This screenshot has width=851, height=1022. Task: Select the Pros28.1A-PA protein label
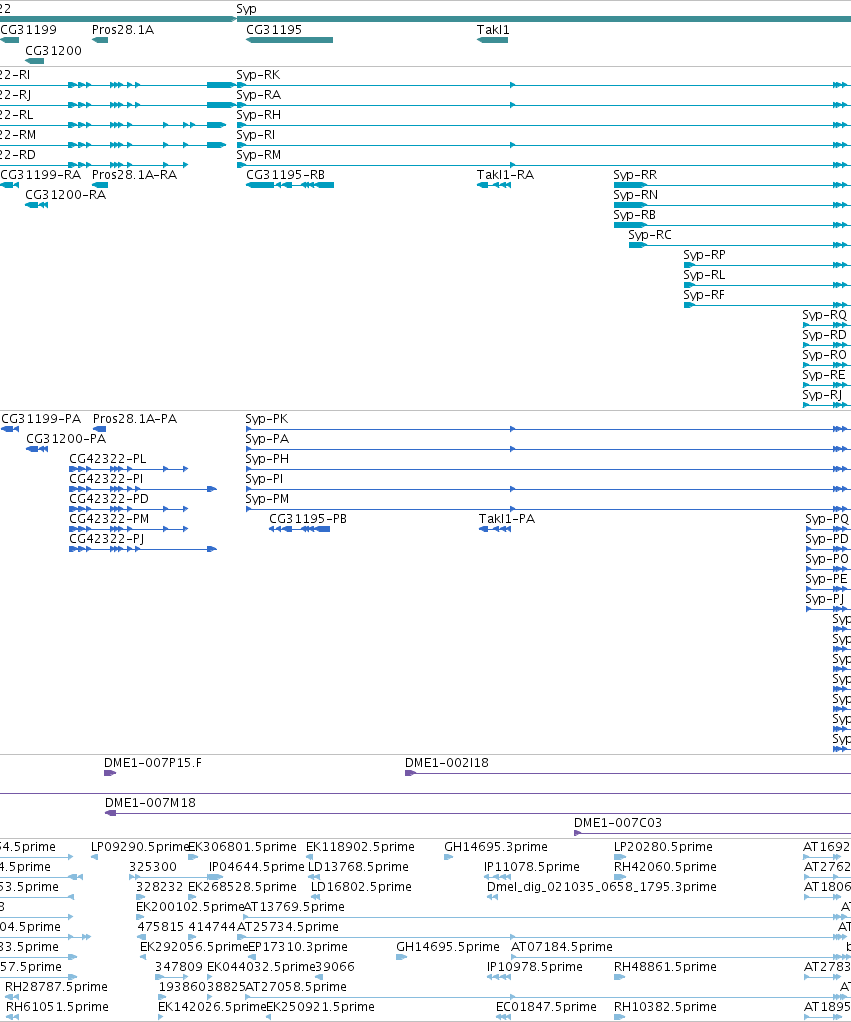(135, 419)
